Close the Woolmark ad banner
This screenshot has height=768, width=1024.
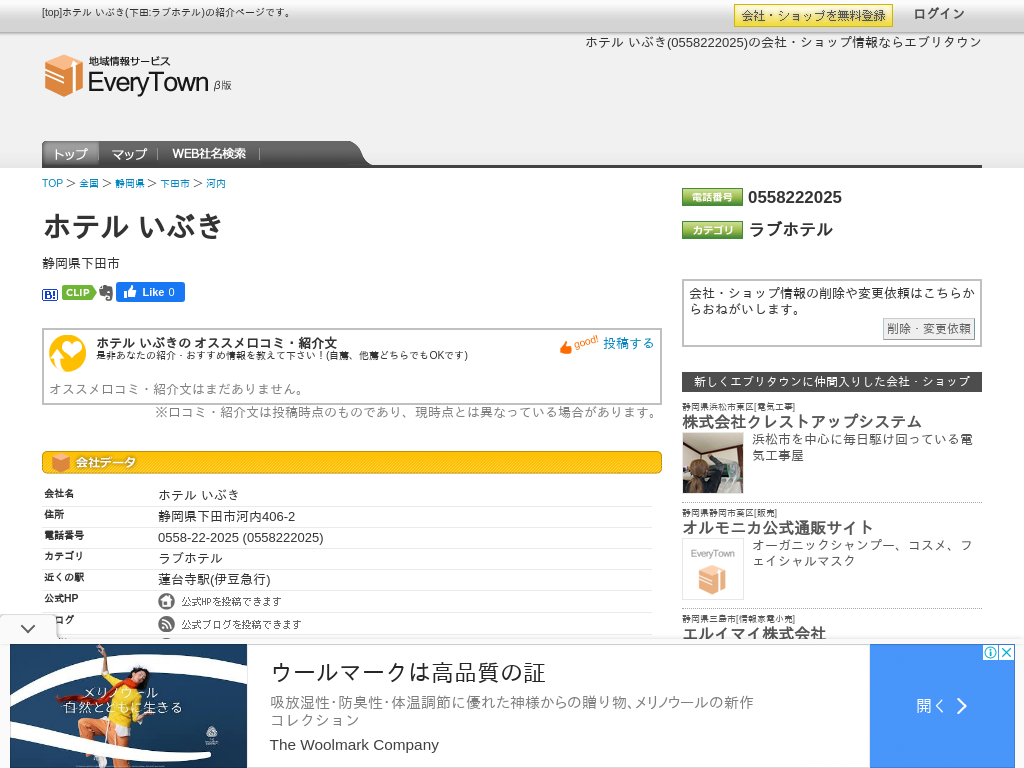pyautogui.click(x=1007, y=652)
